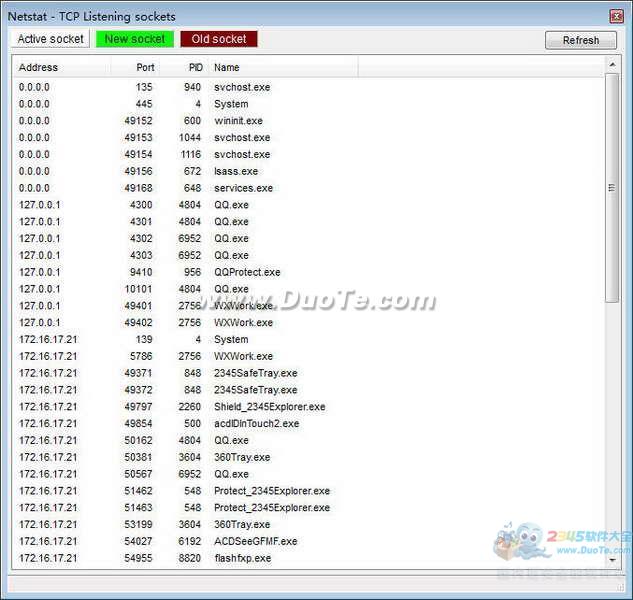Select the lsass.exe entry
Screen dimensions: 633x600
click(x=235, y=171)
